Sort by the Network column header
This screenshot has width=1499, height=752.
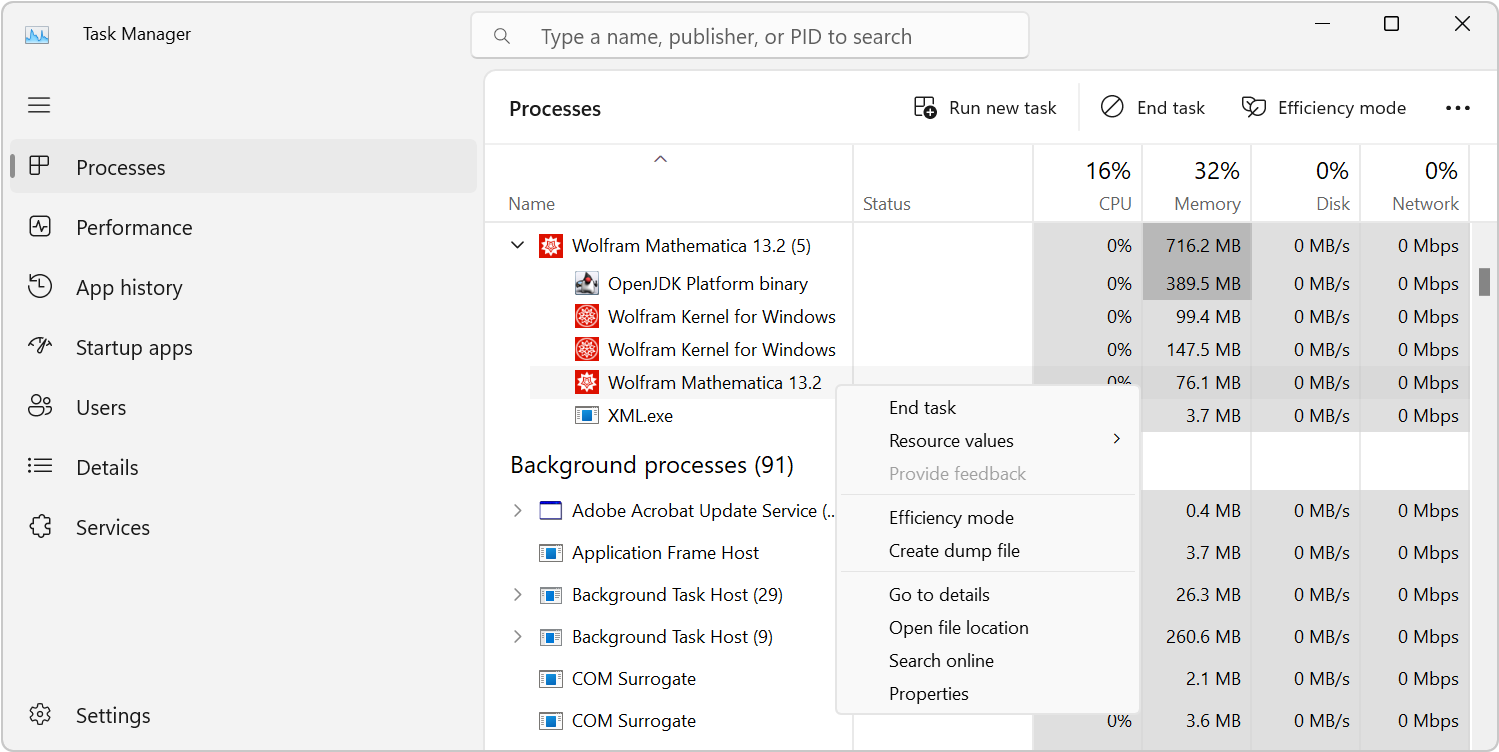tap(1415, 184)
